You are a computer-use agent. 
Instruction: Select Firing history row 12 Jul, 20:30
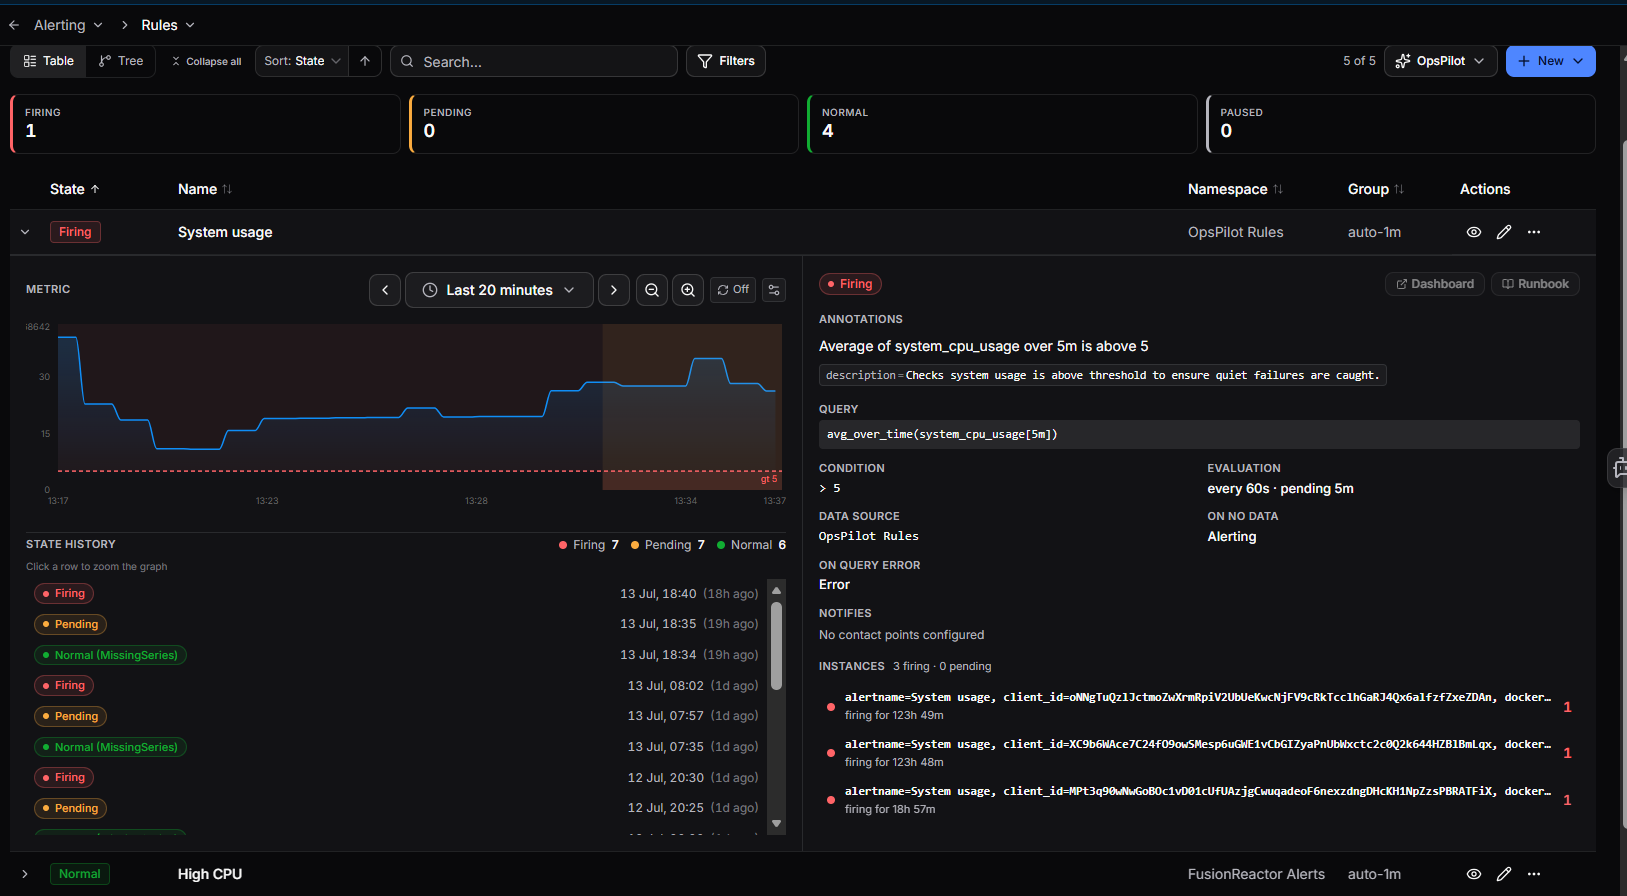coord(396,778)
